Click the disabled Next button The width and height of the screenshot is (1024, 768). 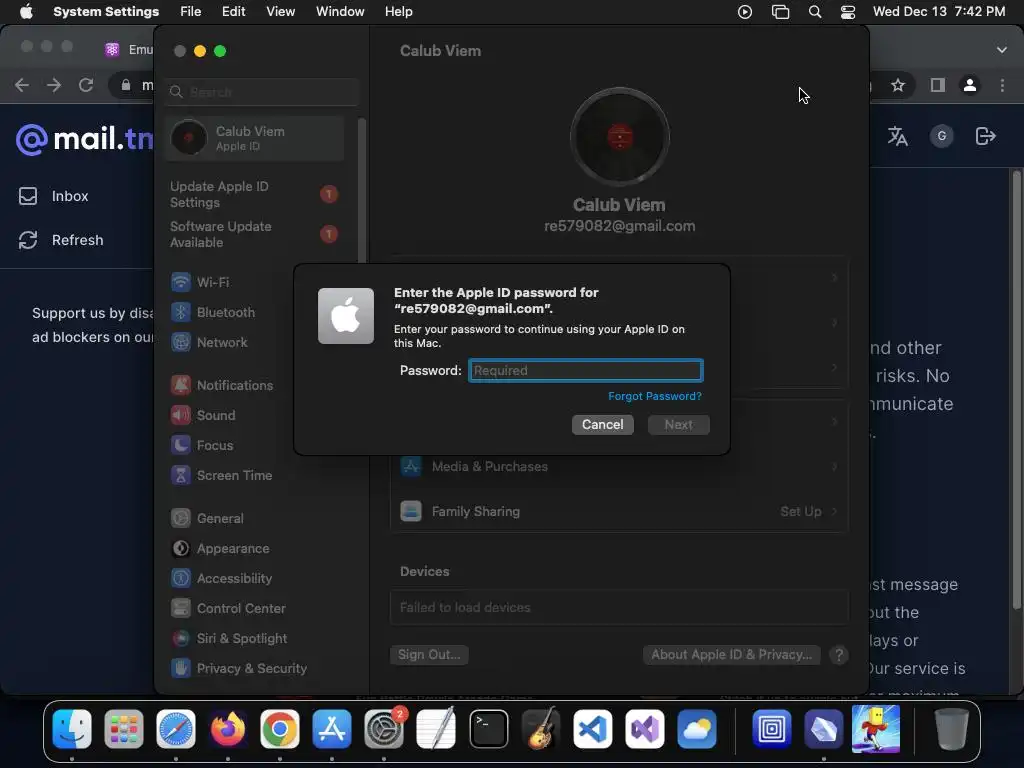(679, 424)
